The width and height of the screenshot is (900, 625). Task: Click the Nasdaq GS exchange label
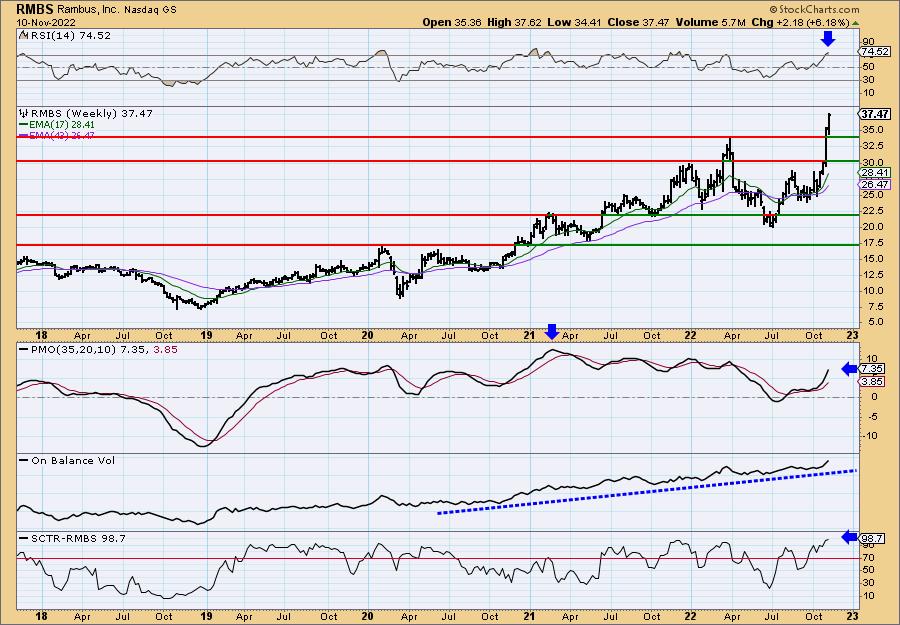click(149, 10)
